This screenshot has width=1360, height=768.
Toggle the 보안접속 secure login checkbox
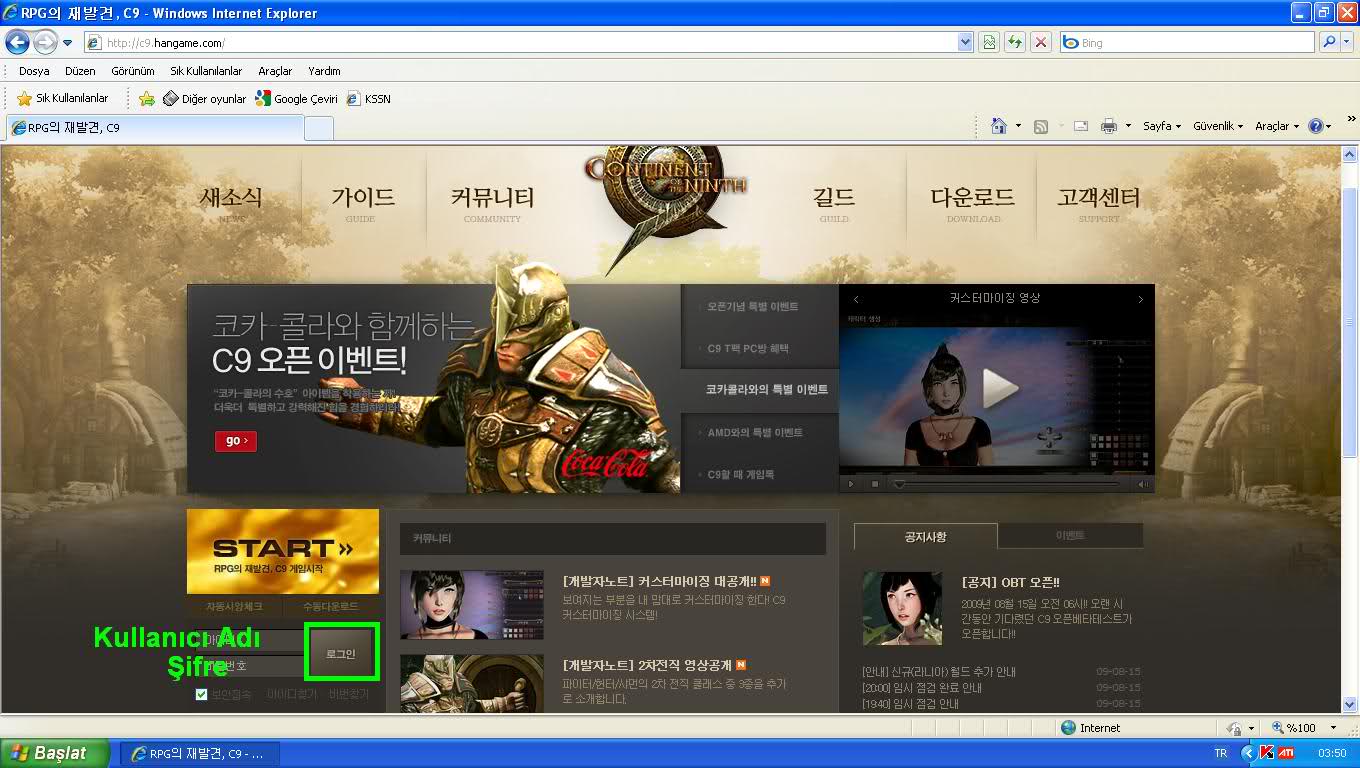tap(202, 694)
